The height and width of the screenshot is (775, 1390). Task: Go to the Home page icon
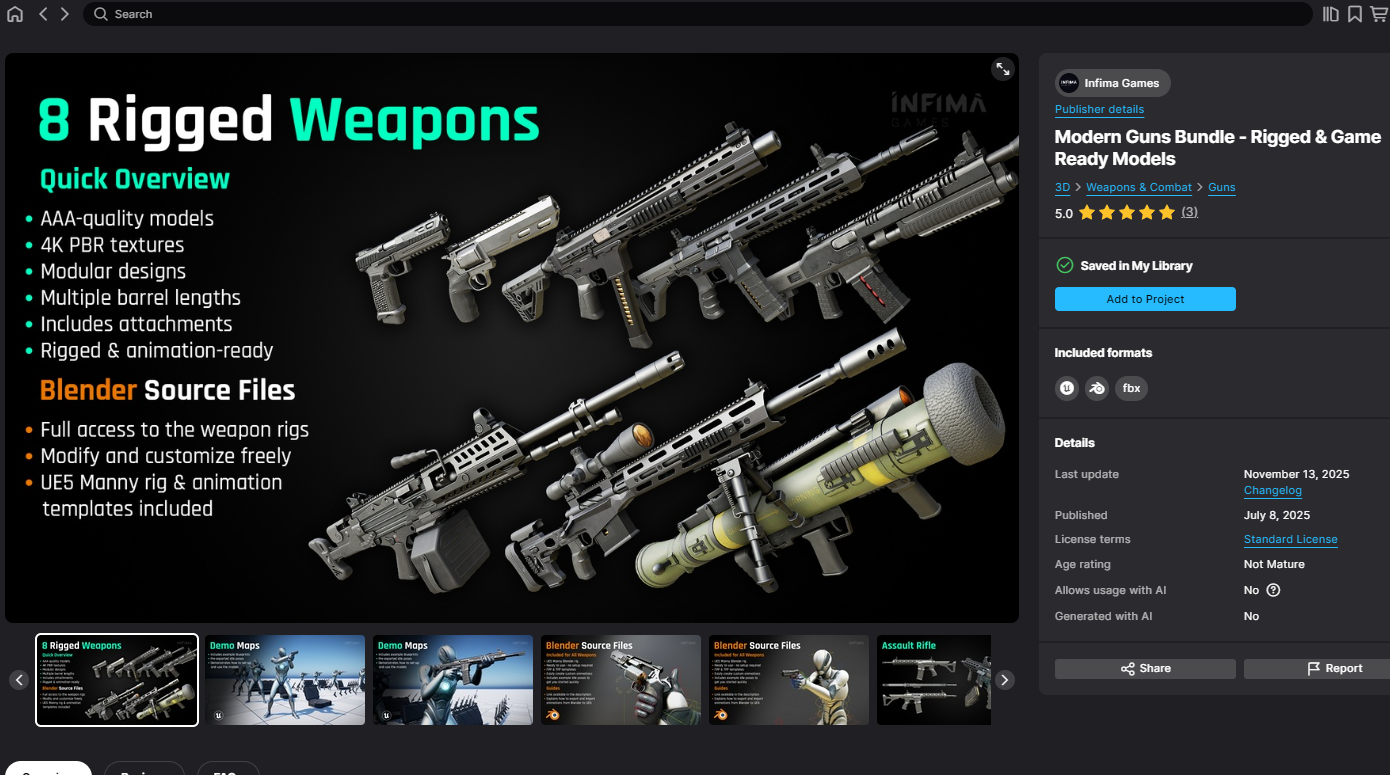click(15, 14)
